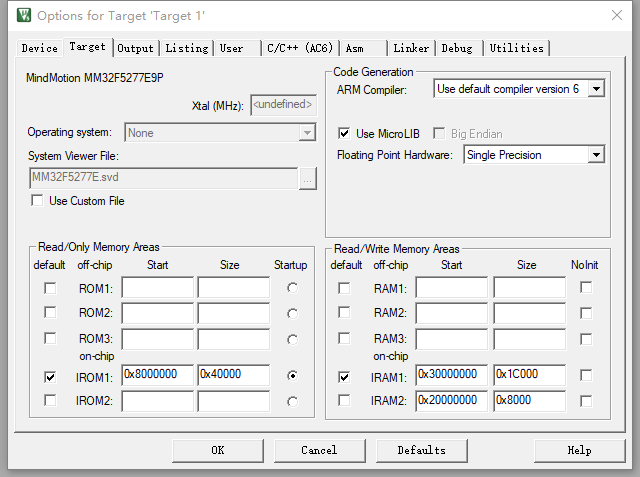
Task: Click the ROM3 Size field
Action: pyautogui.click(x=233, y=339)
